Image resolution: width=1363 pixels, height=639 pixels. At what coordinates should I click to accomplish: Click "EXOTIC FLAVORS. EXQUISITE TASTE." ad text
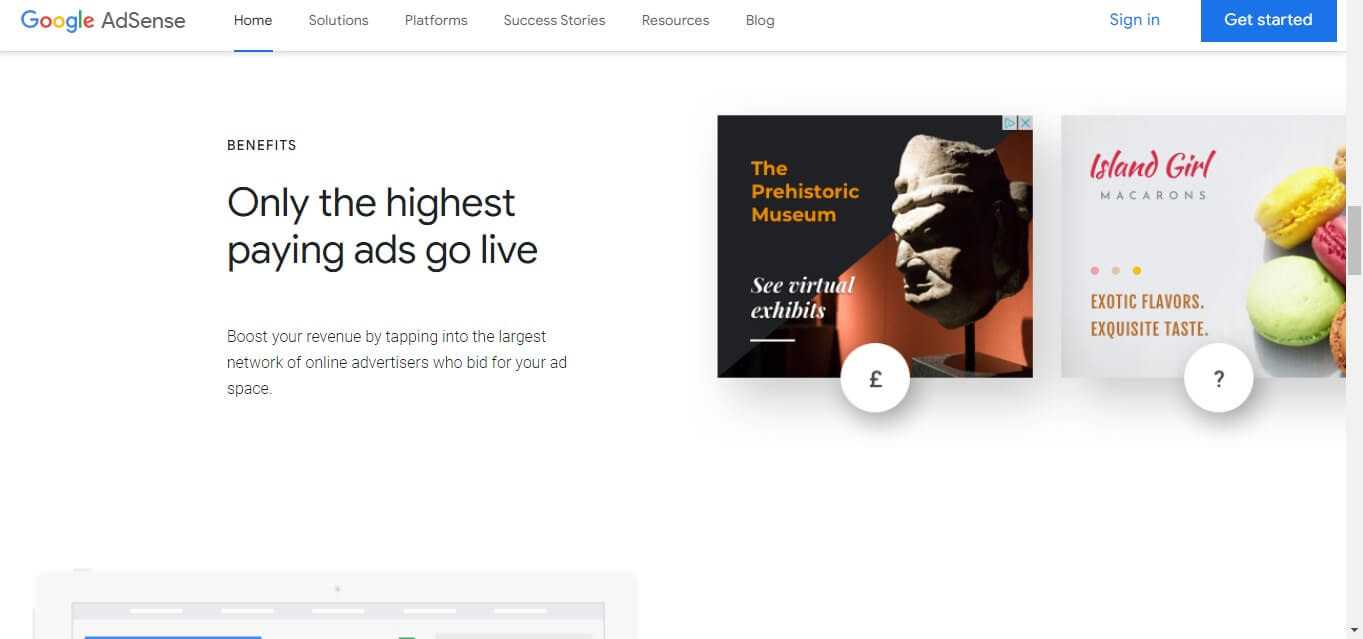click(x=1149, y=315)
